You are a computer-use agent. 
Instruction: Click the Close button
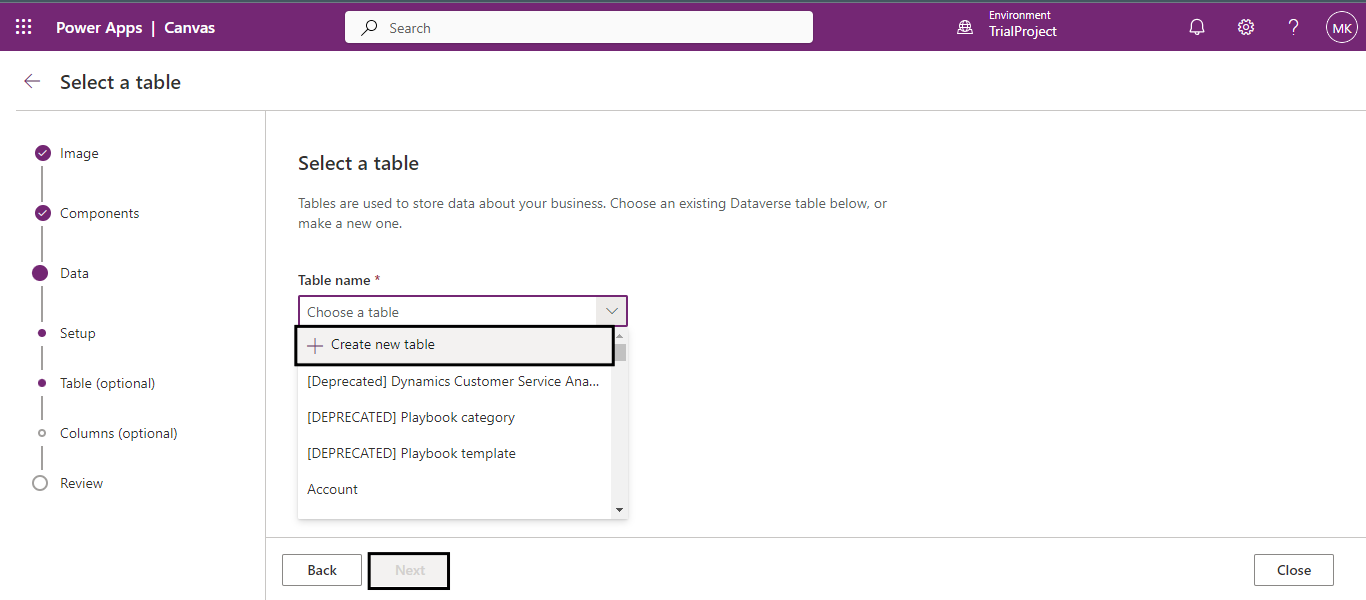(1293, 570)
